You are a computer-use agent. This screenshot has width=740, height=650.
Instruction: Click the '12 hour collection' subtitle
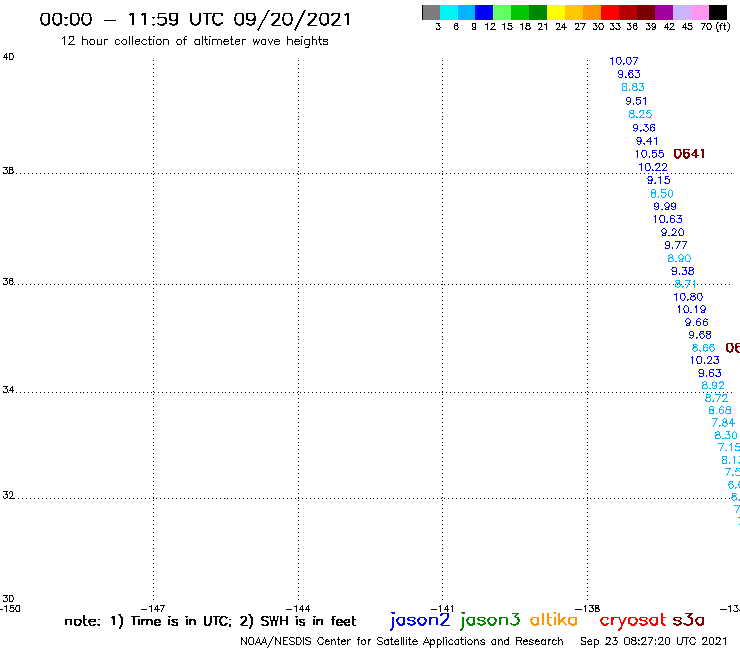194,41
